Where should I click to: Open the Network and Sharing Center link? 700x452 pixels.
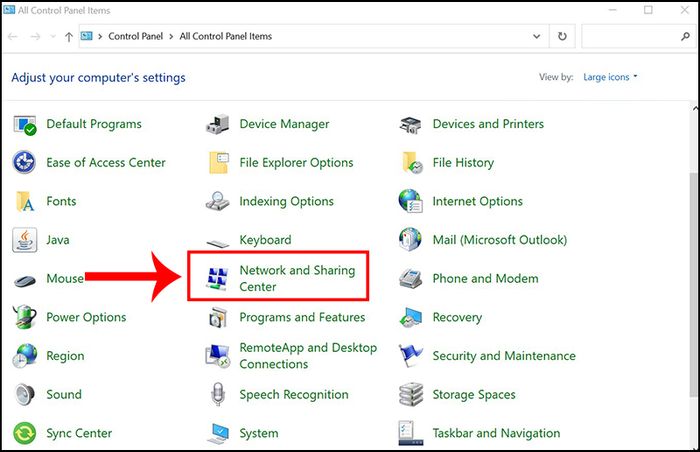[x=297, y=278]
